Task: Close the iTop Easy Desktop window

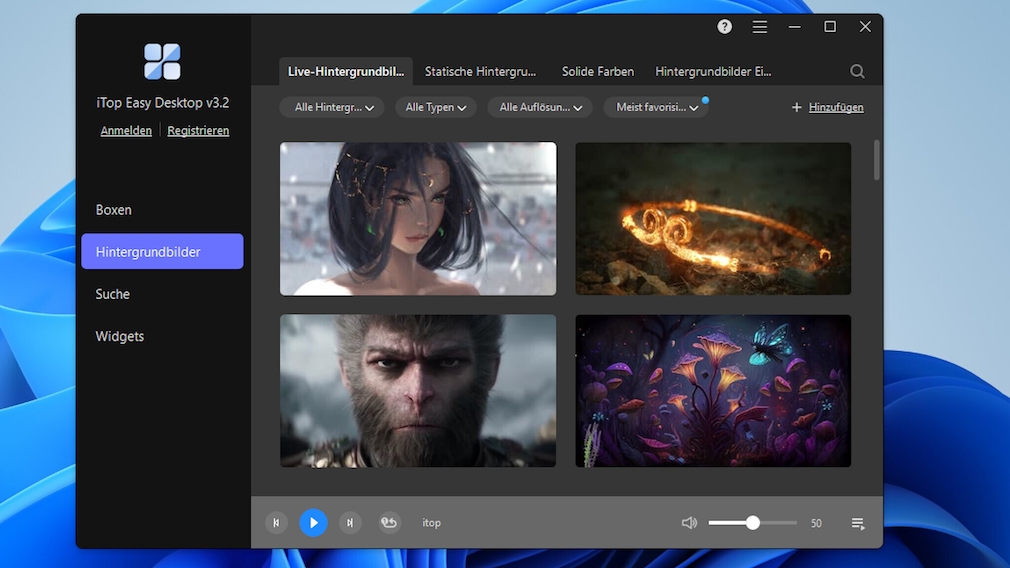Action: 865,26
